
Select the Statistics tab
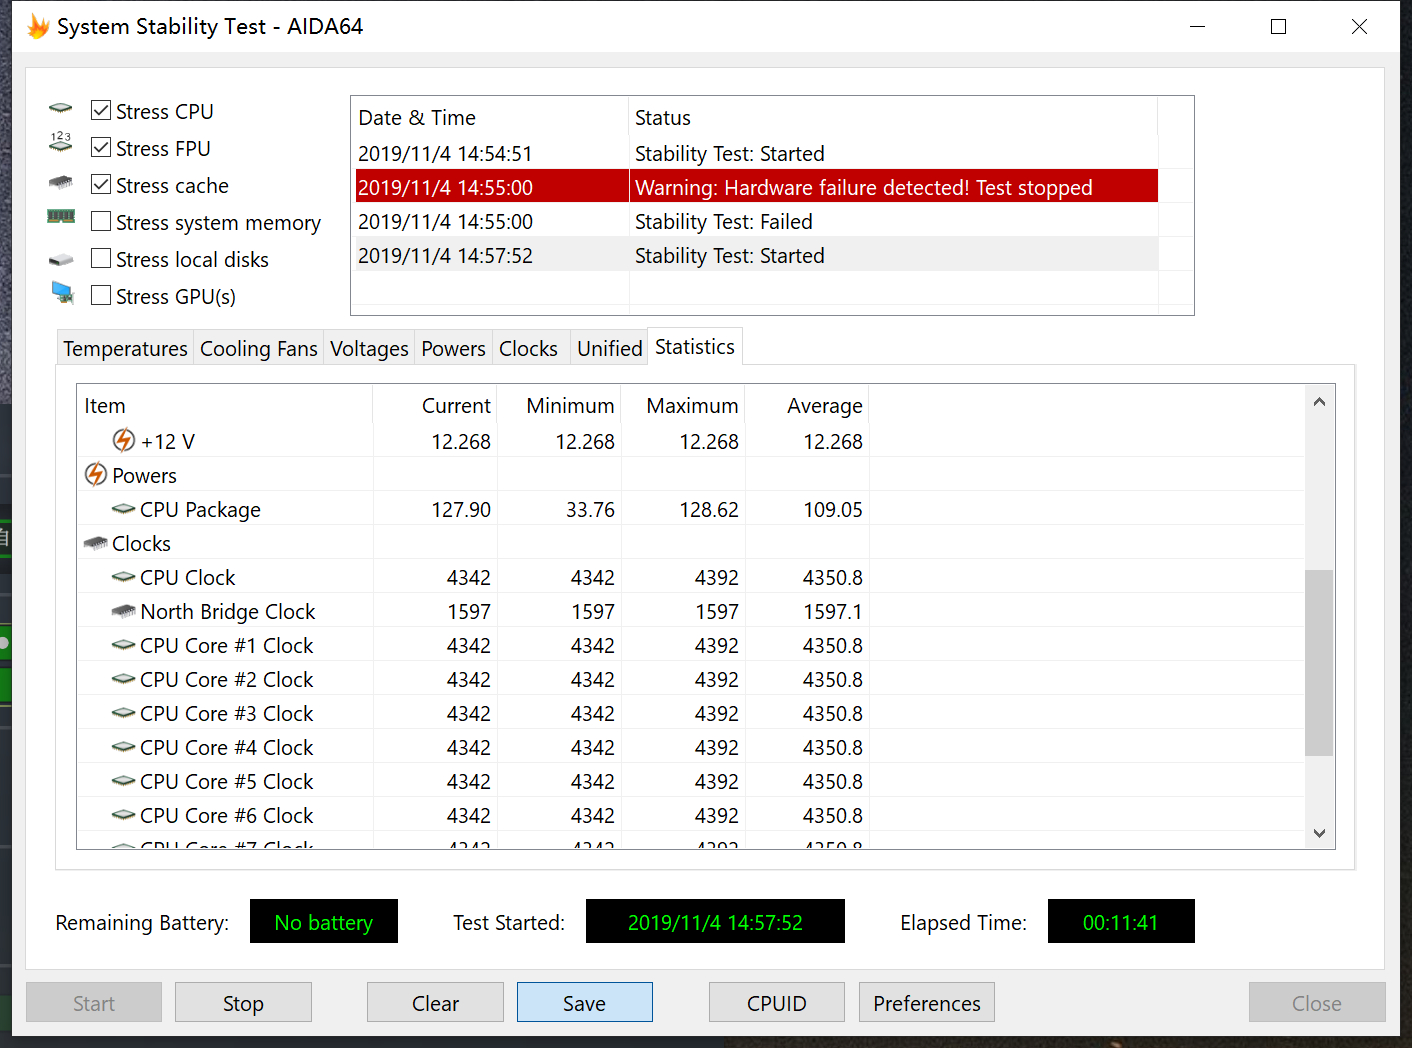coord(695,346)
